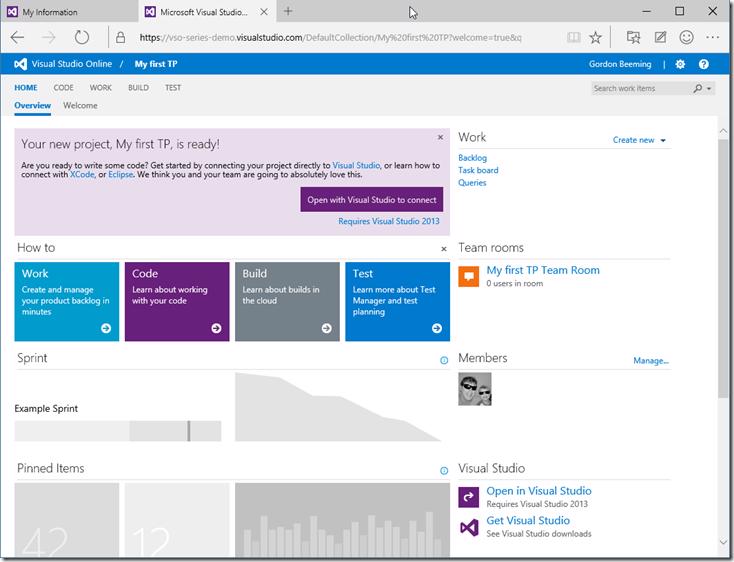Select the Welcome sub-tab
734x562 pixels.
80,105
